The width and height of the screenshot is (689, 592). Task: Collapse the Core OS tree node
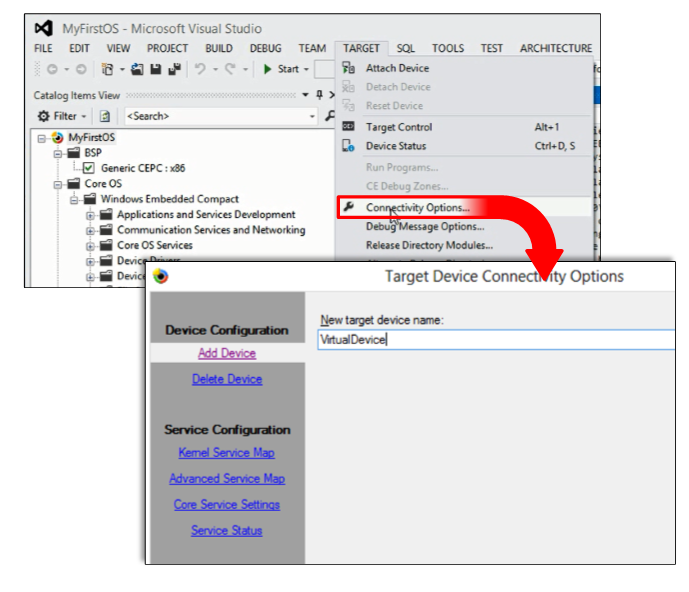pos(58,185)
